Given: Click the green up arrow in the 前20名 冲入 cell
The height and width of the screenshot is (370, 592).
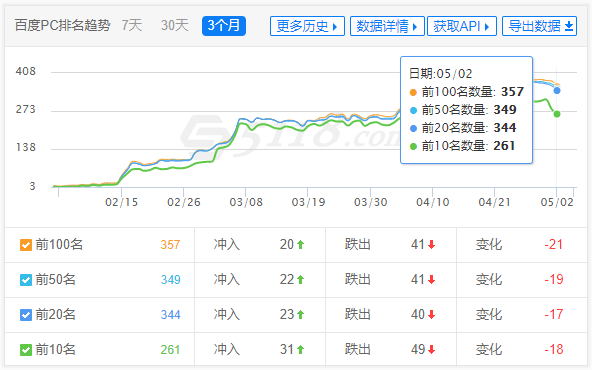Looking at the screenshot, I should click(301, 314).
